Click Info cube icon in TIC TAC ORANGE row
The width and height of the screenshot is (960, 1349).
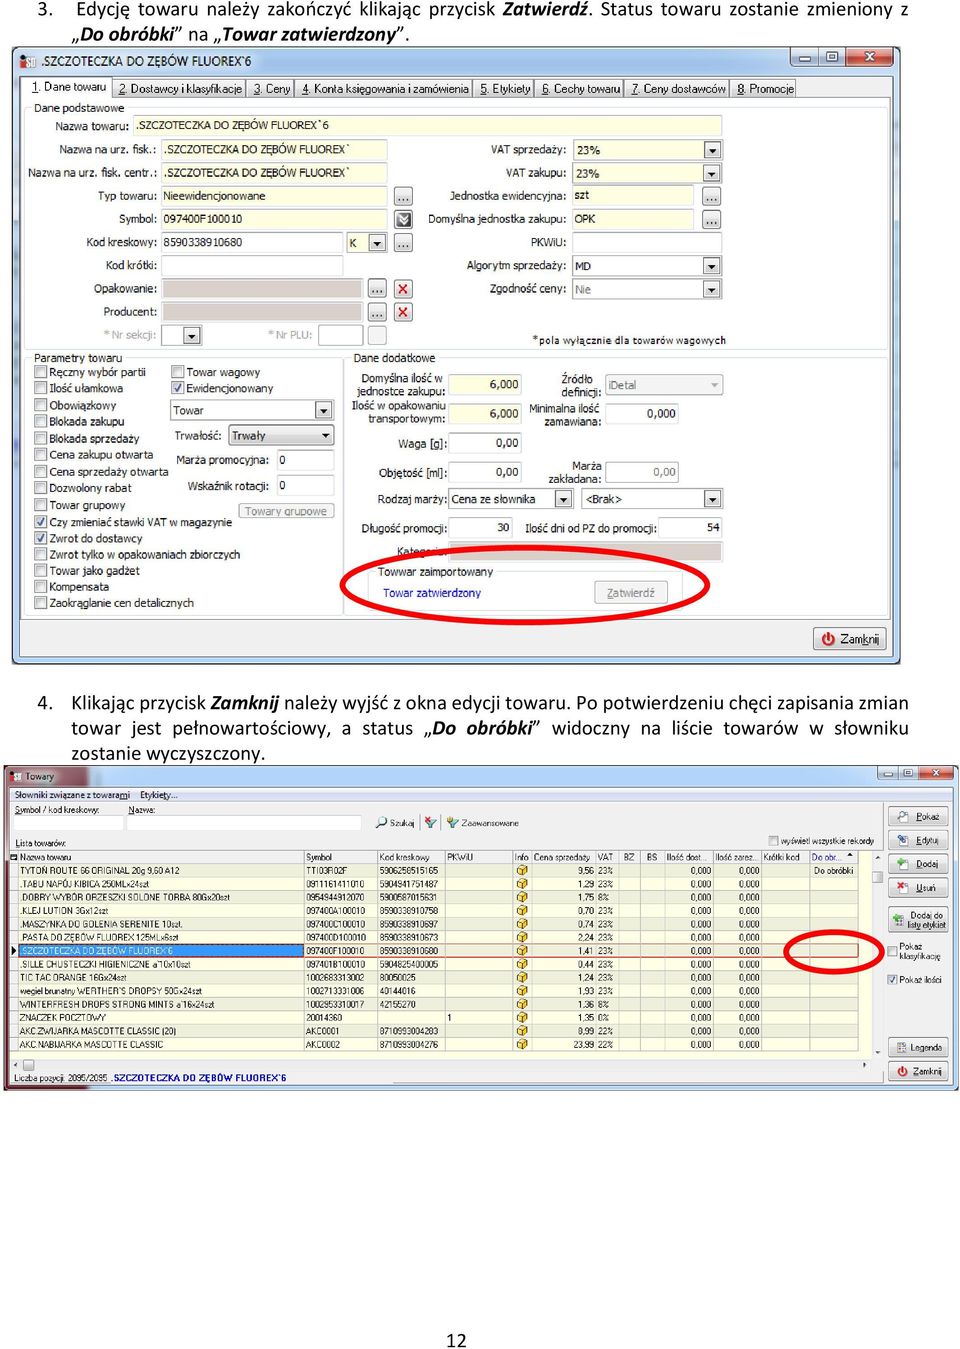click(x=521, y=977)
